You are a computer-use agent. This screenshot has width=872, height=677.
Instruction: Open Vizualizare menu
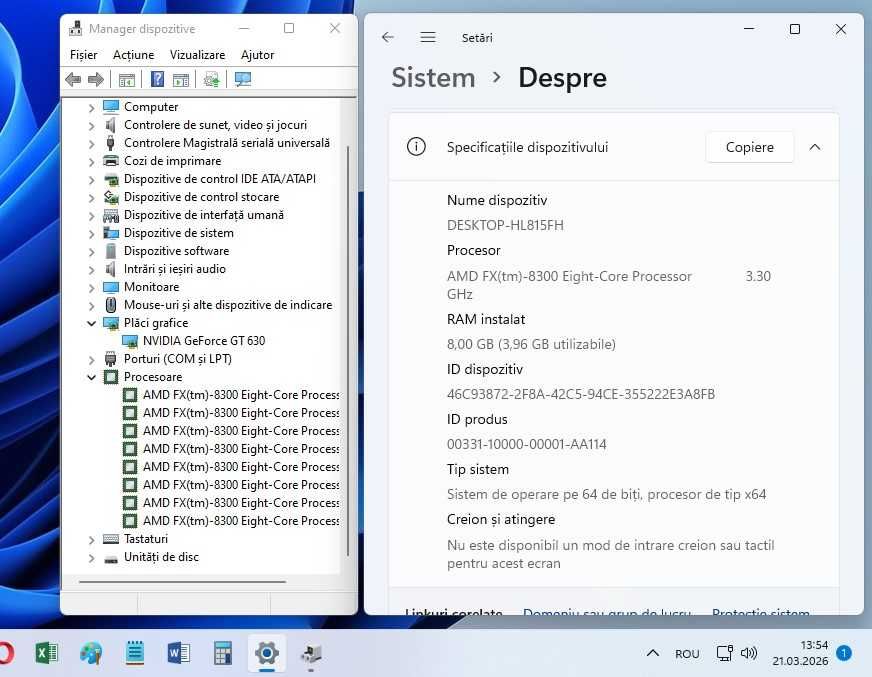pos(197,55)
